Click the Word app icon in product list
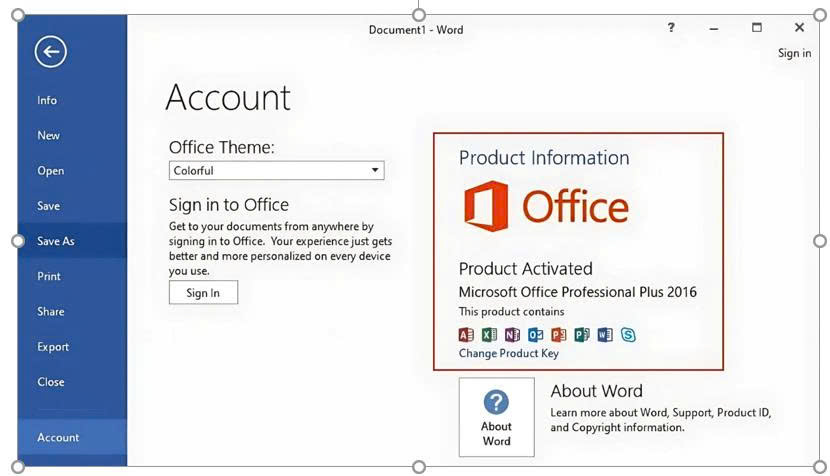 tap(605, 335)
